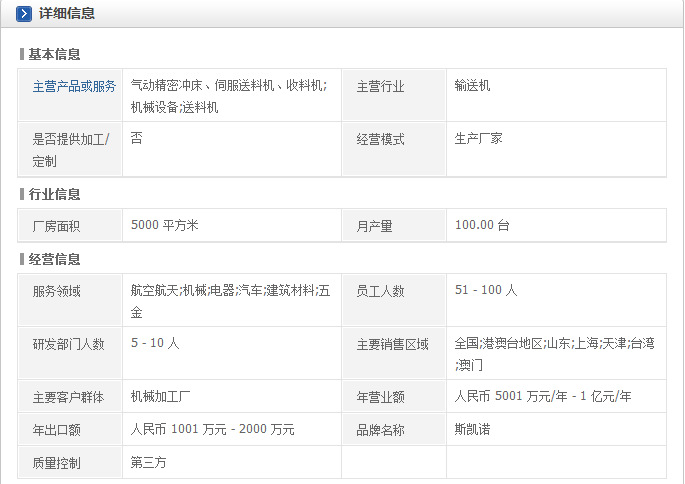Click the 年出口额 label cell

[x=70, y=429]
